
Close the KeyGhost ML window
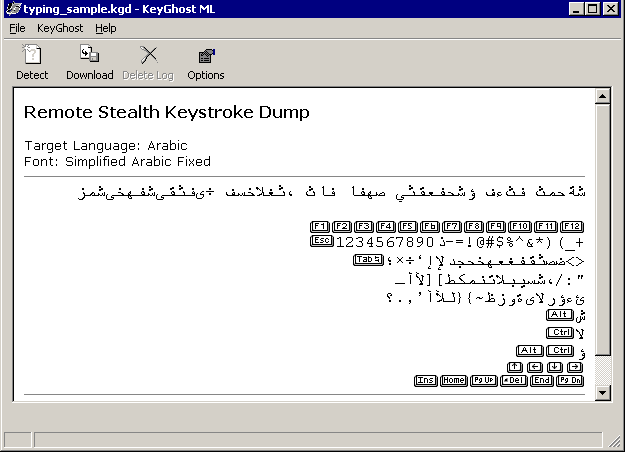[x=611, y=9]
